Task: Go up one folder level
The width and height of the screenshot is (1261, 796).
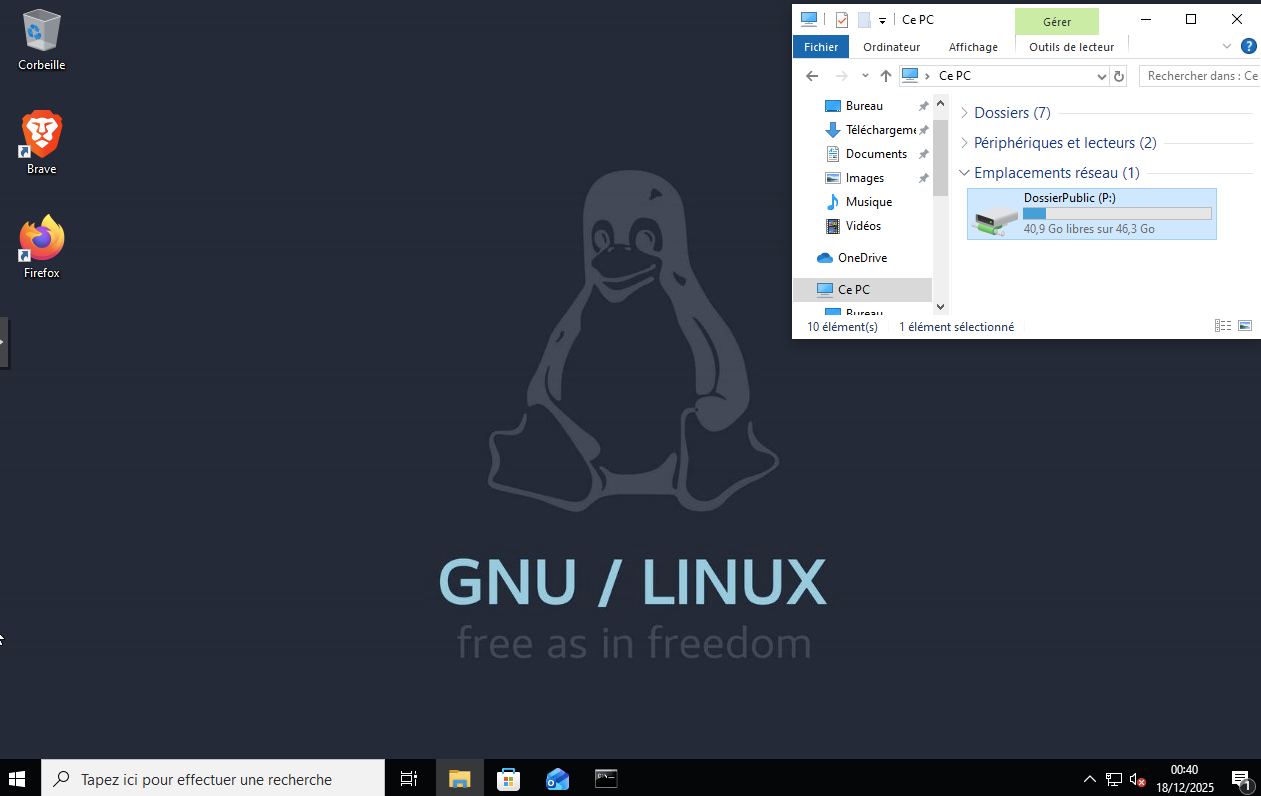Action: click(885, 76)
